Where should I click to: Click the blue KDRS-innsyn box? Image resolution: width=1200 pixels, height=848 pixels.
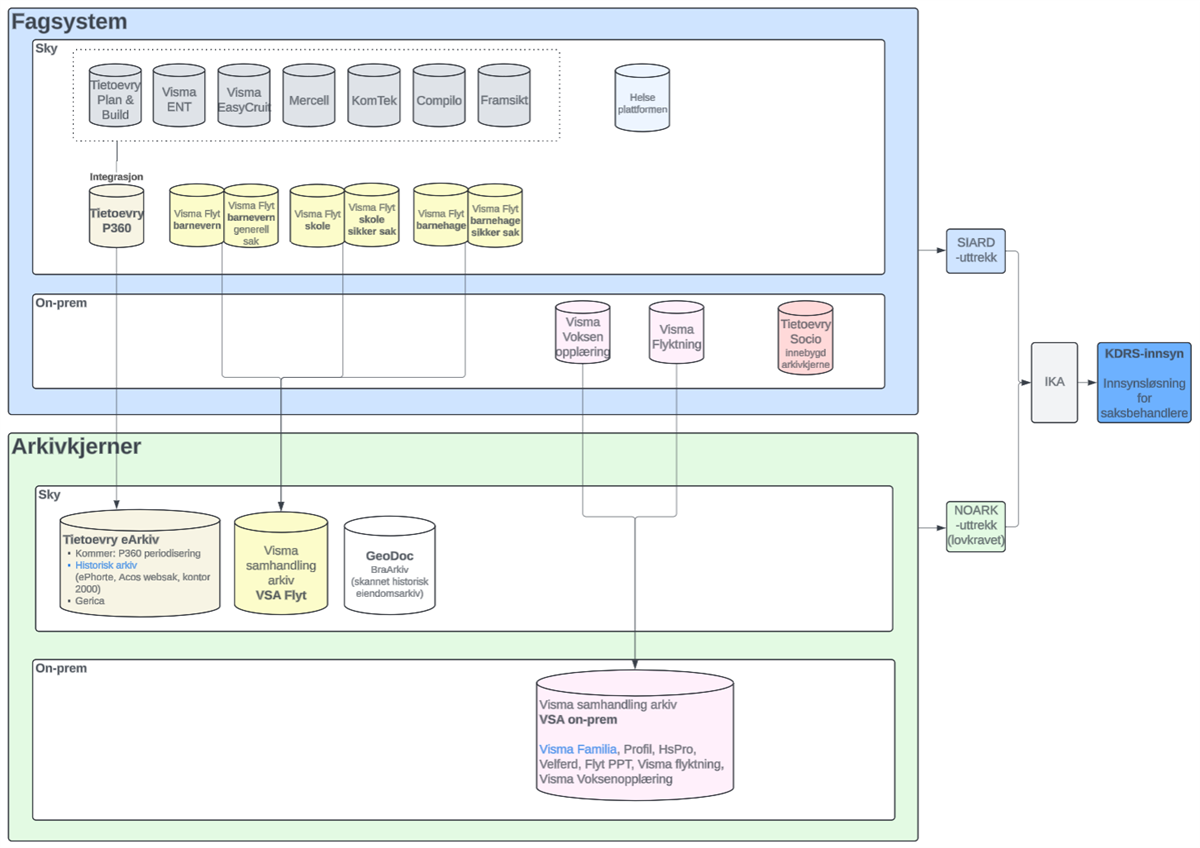(x=1143, y=382)
